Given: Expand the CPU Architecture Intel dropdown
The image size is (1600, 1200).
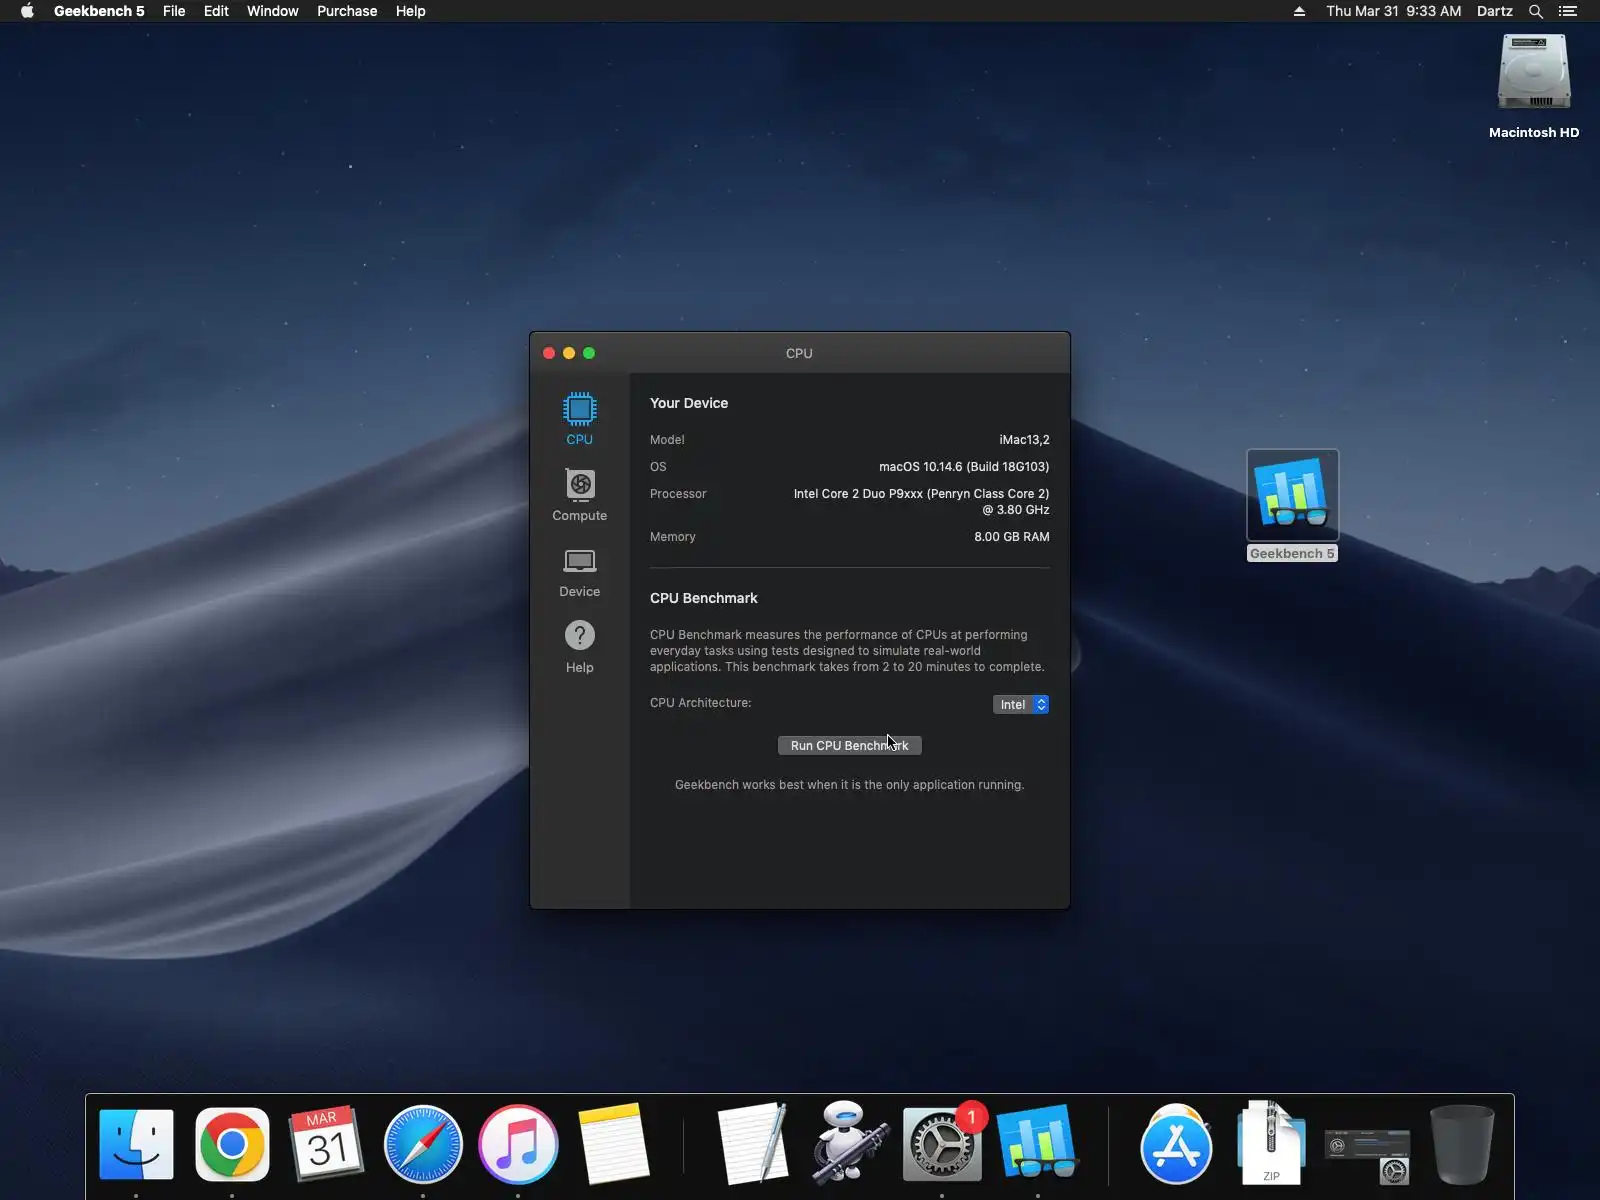Looking at the screenshot, I should (1021, 704).
